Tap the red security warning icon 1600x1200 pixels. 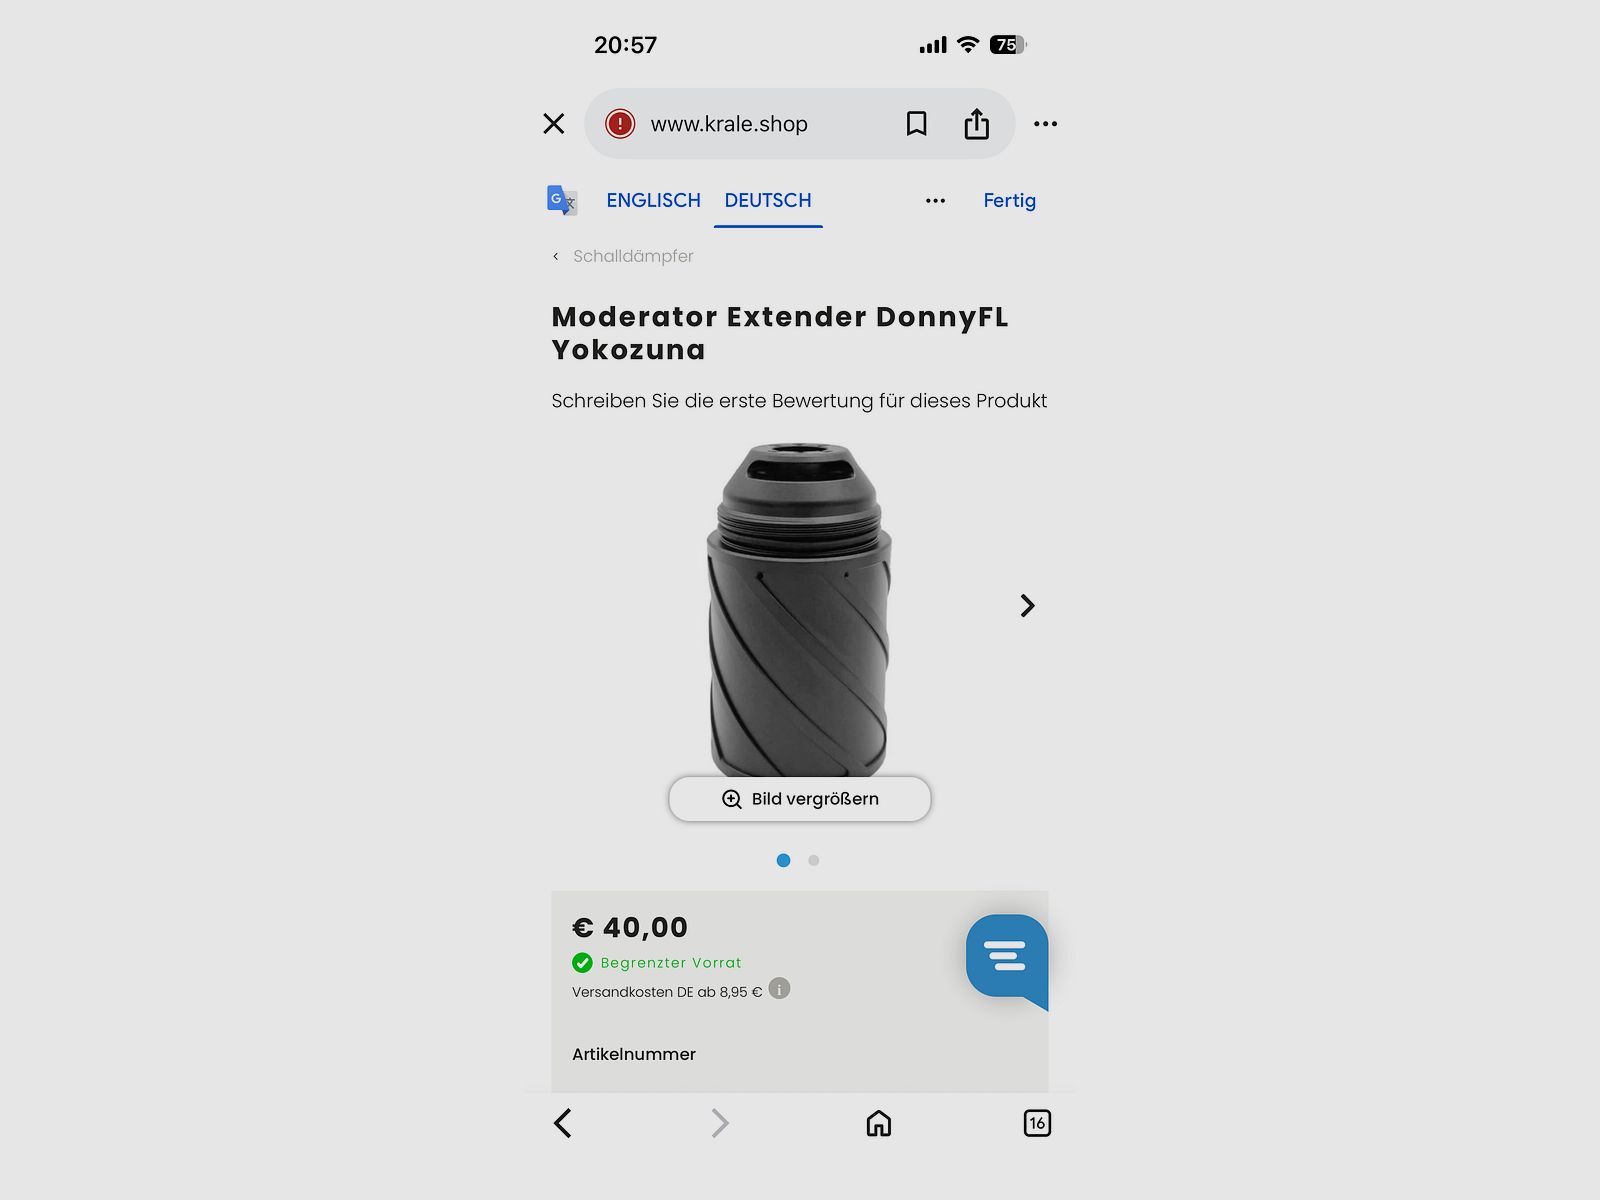click(x=620, y=124)
